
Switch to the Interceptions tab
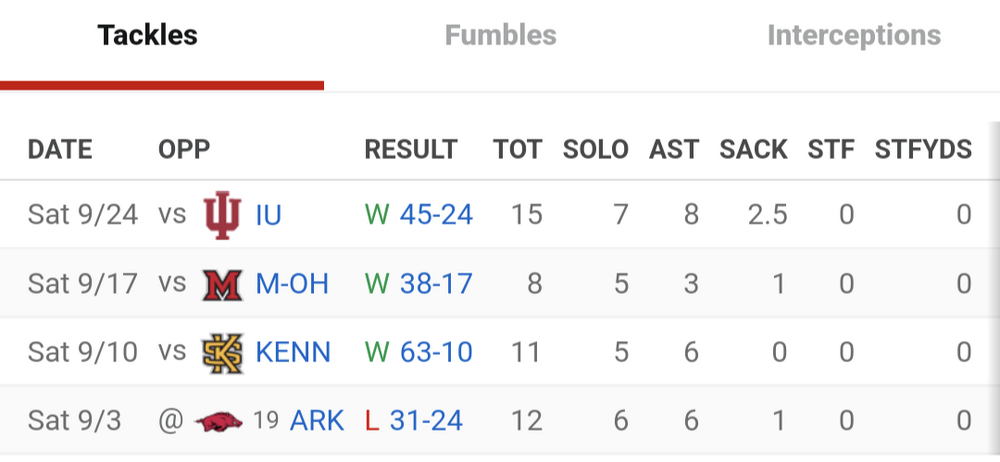pos(854,35)
